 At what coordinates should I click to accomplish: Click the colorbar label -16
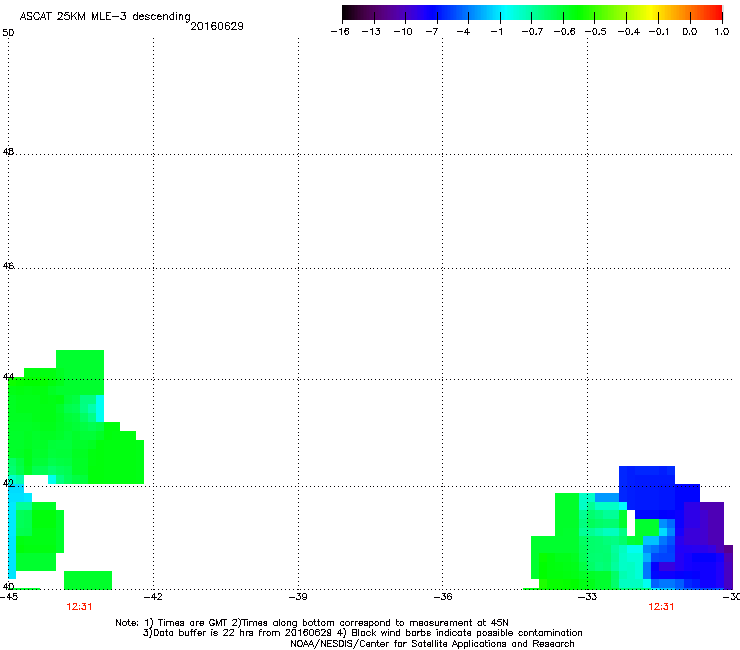(340, 32)
